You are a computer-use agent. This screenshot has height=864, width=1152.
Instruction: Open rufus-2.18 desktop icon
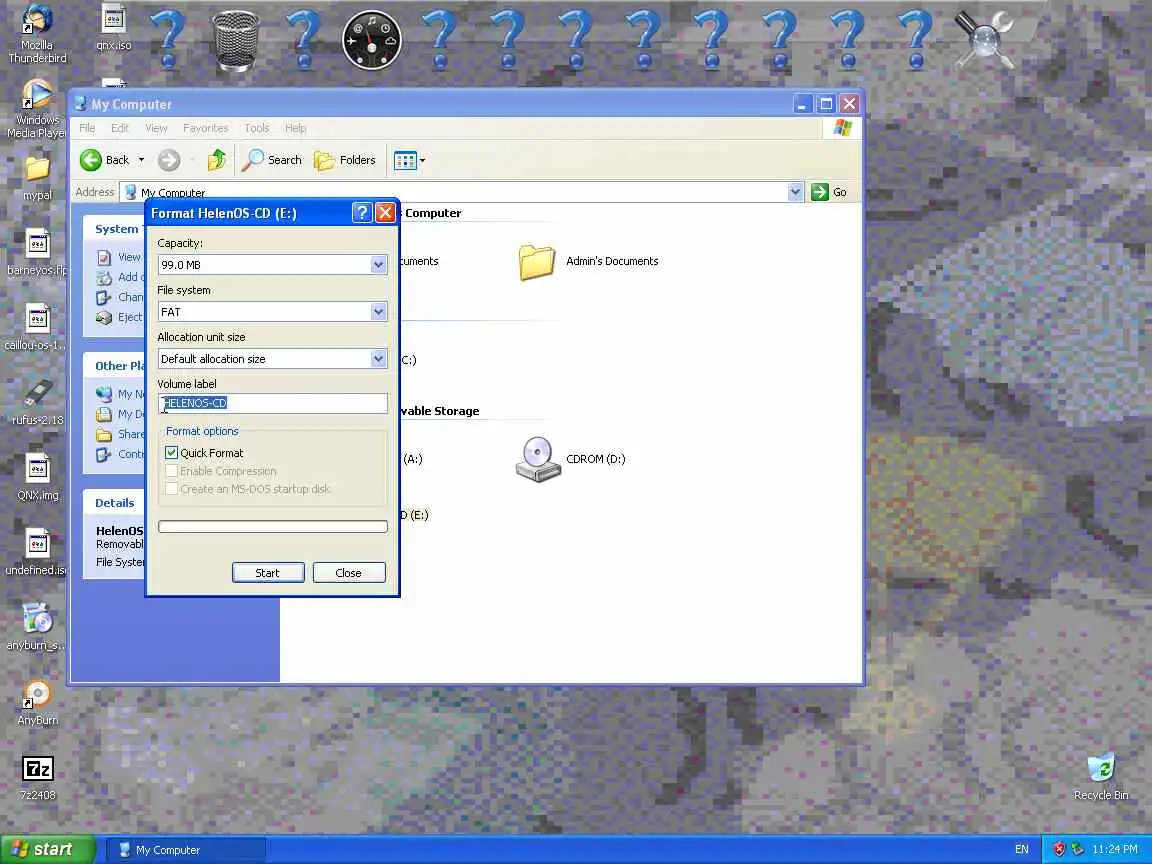click(x=37, y=403)
